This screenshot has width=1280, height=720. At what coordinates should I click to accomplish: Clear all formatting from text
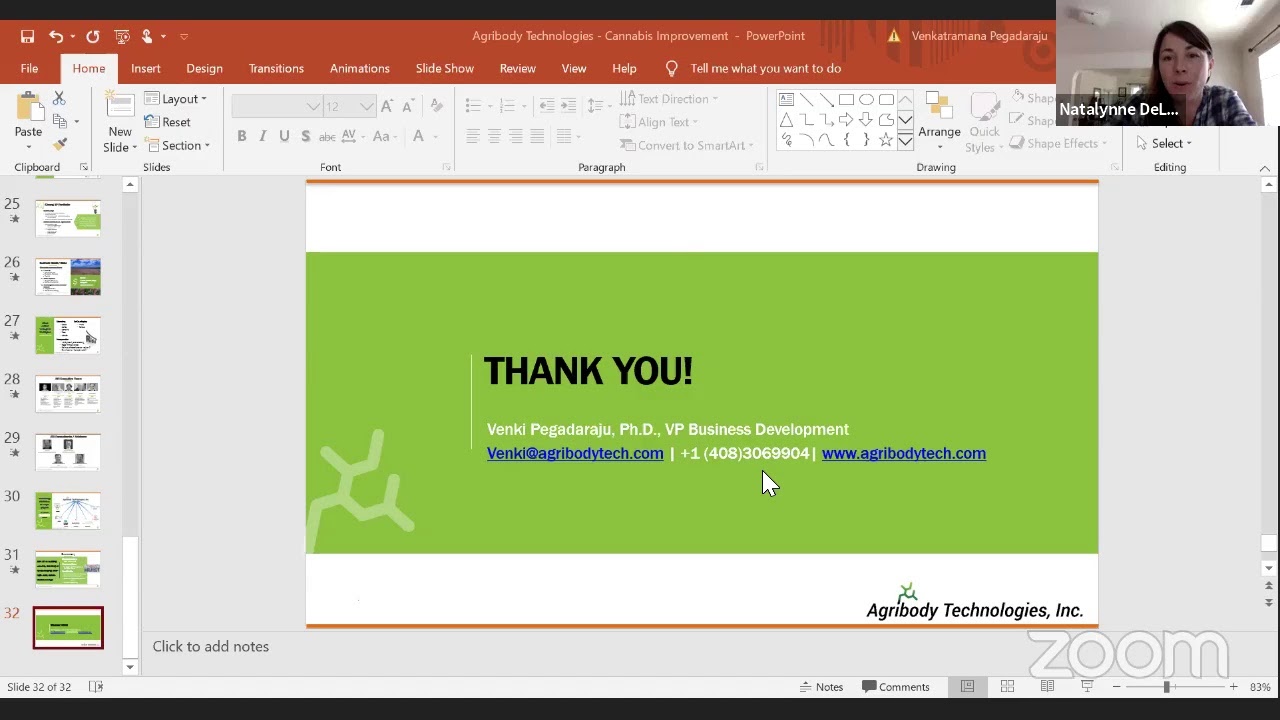[436, 106]
